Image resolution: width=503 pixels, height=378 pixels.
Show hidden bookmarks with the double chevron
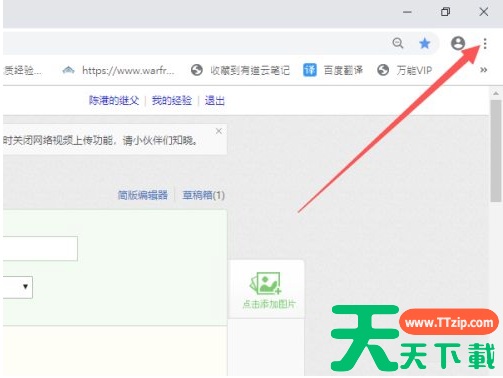(484, 70)
